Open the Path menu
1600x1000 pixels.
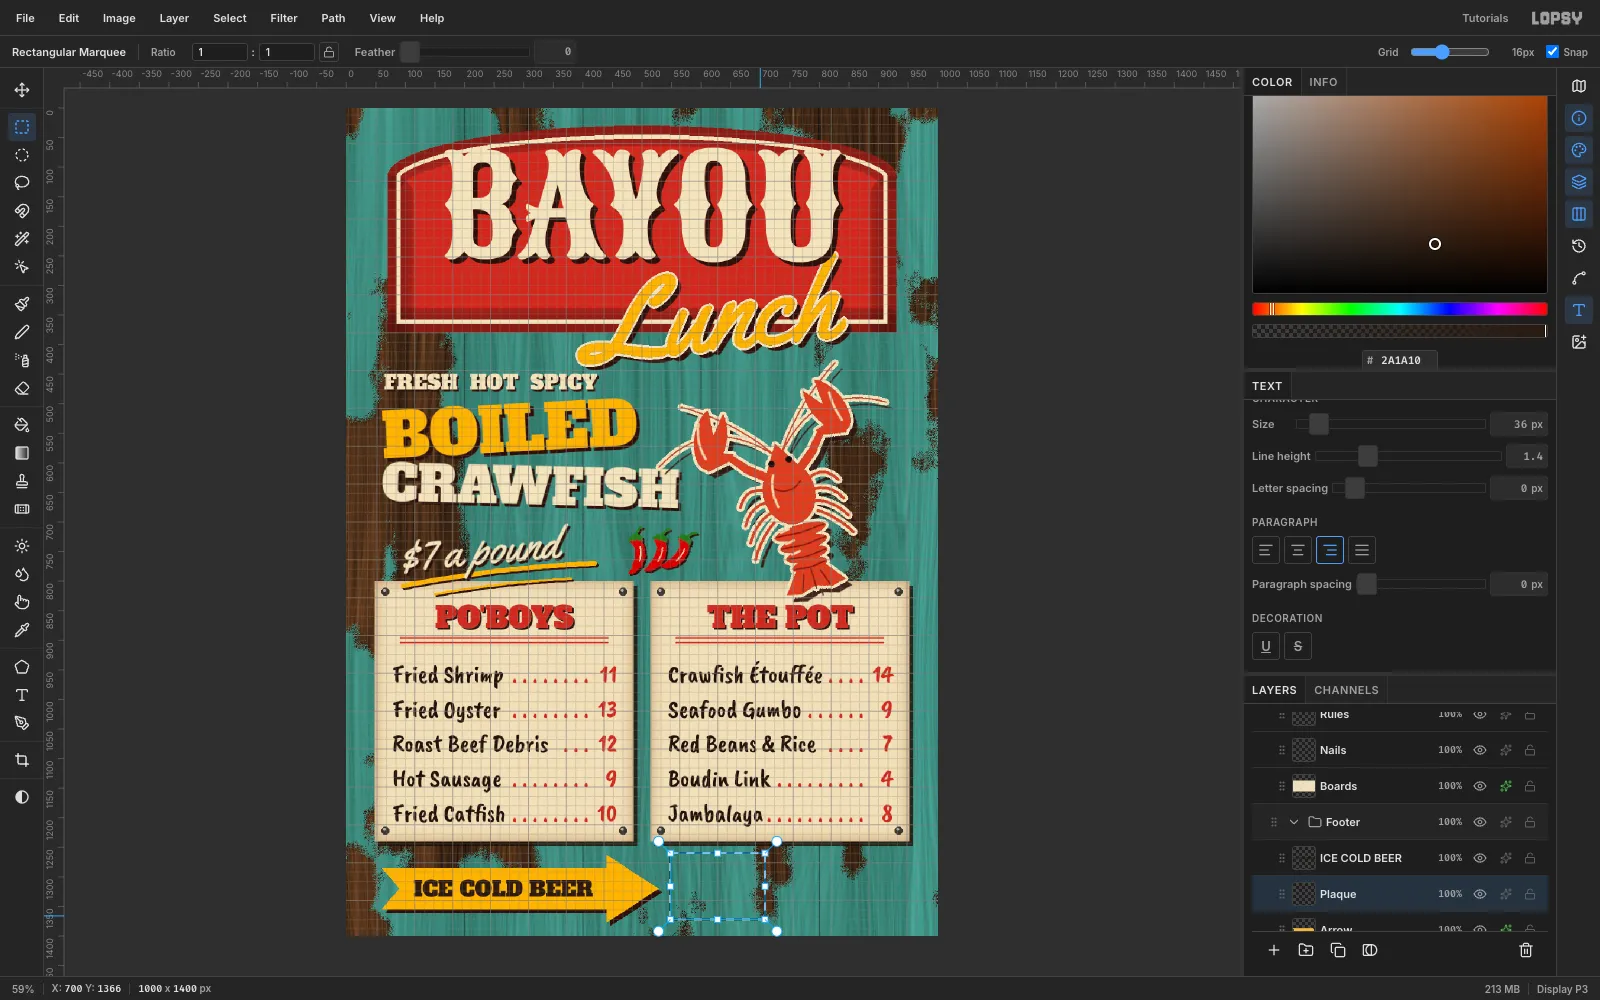[x=333, y=18]
